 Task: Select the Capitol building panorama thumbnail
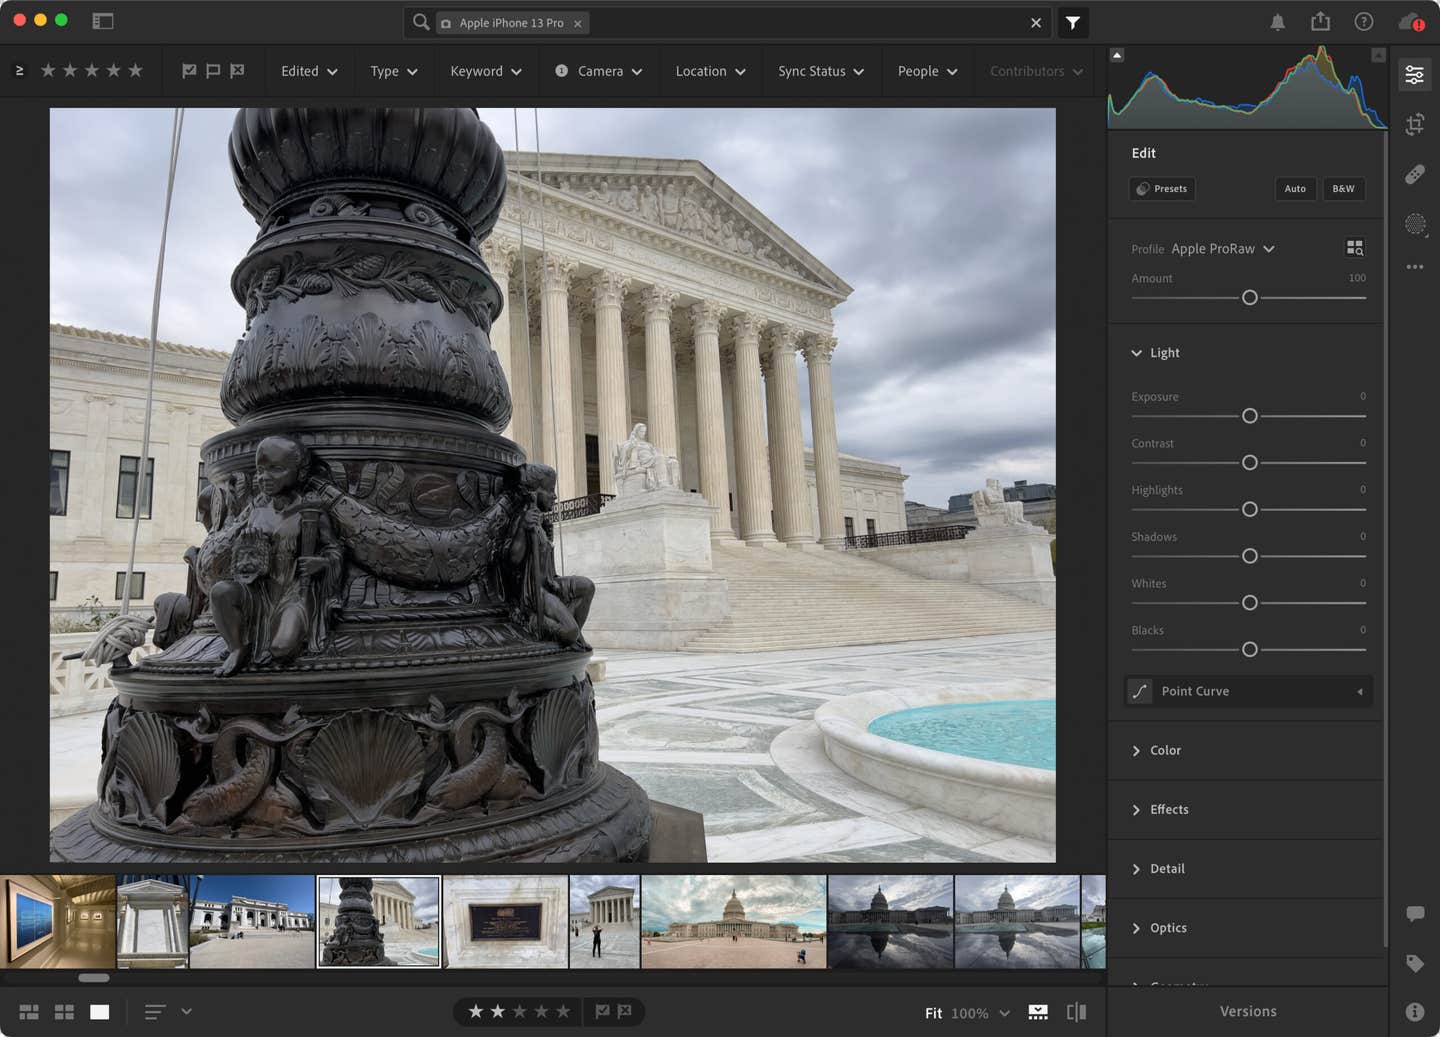pos(733,920)
